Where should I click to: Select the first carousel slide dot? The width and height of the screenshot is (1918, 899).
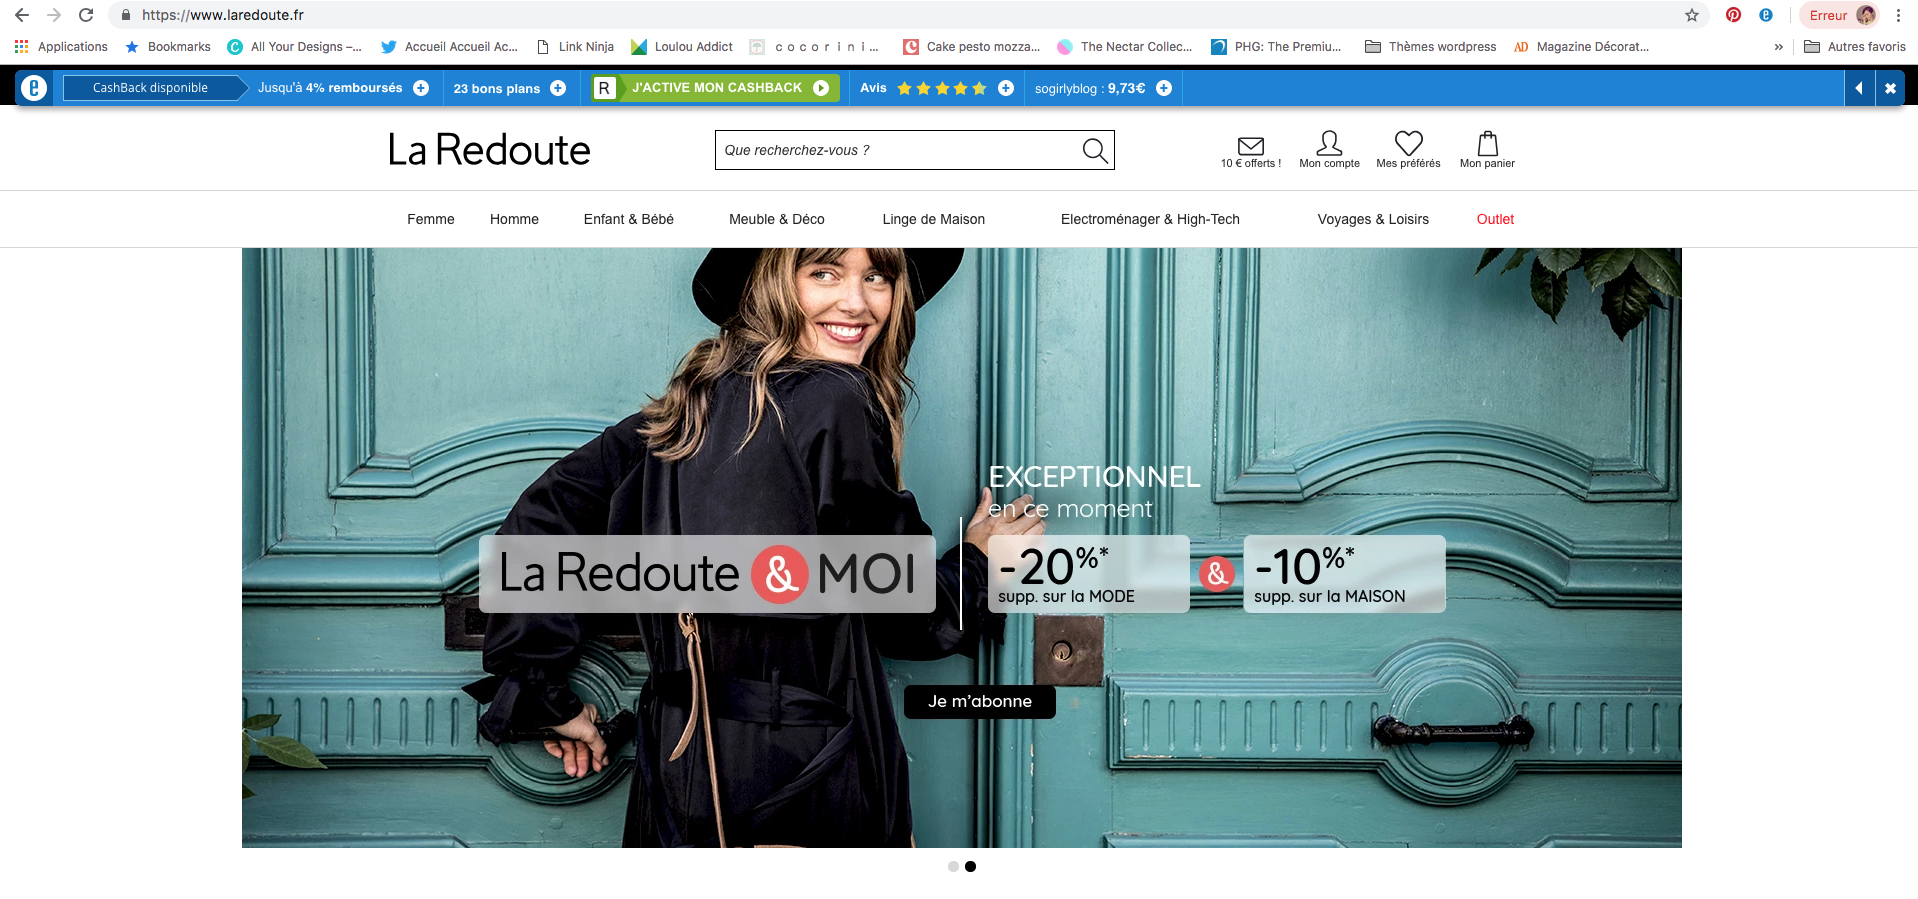[953, 866]
